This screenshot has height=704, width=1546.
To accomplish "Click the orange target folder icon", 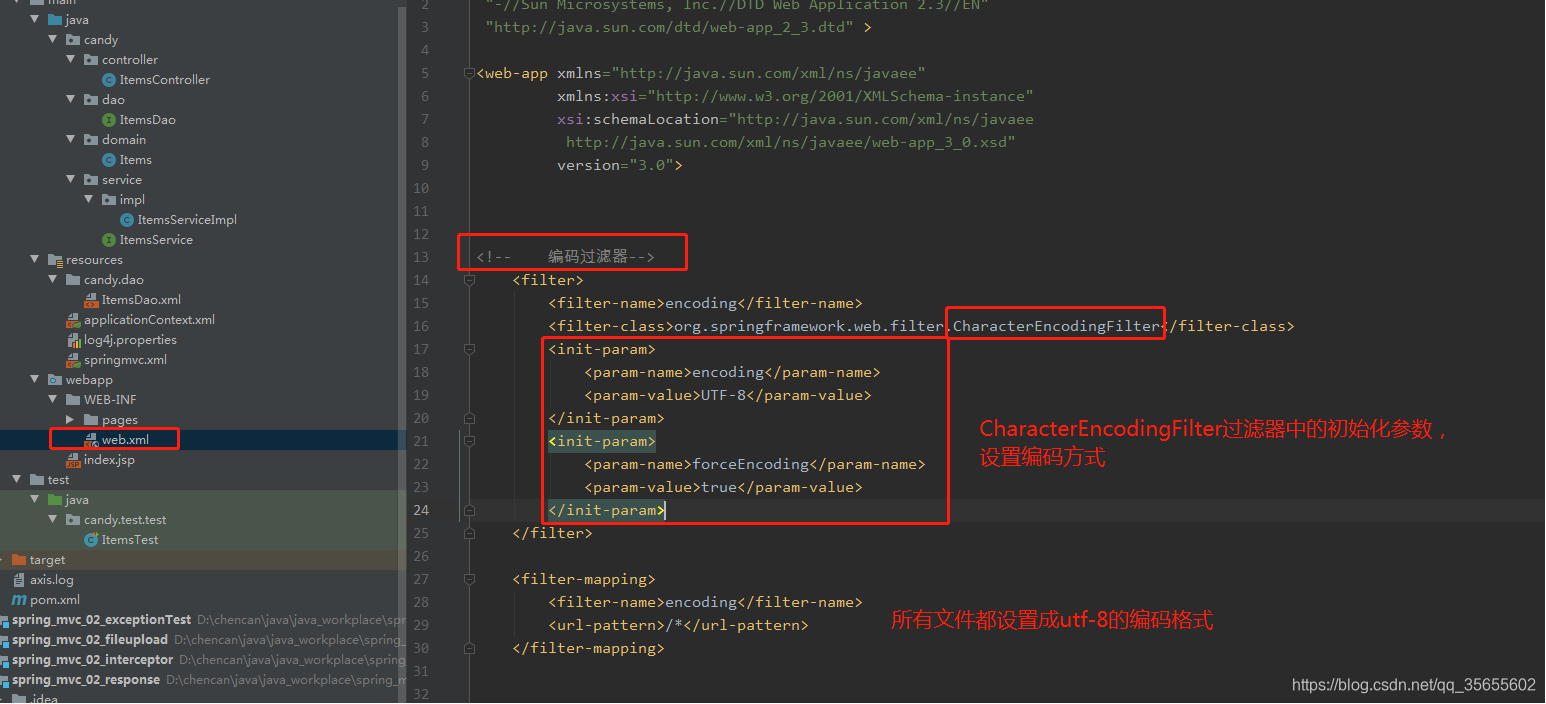I will pyautogui.click(x=19, y=560).
